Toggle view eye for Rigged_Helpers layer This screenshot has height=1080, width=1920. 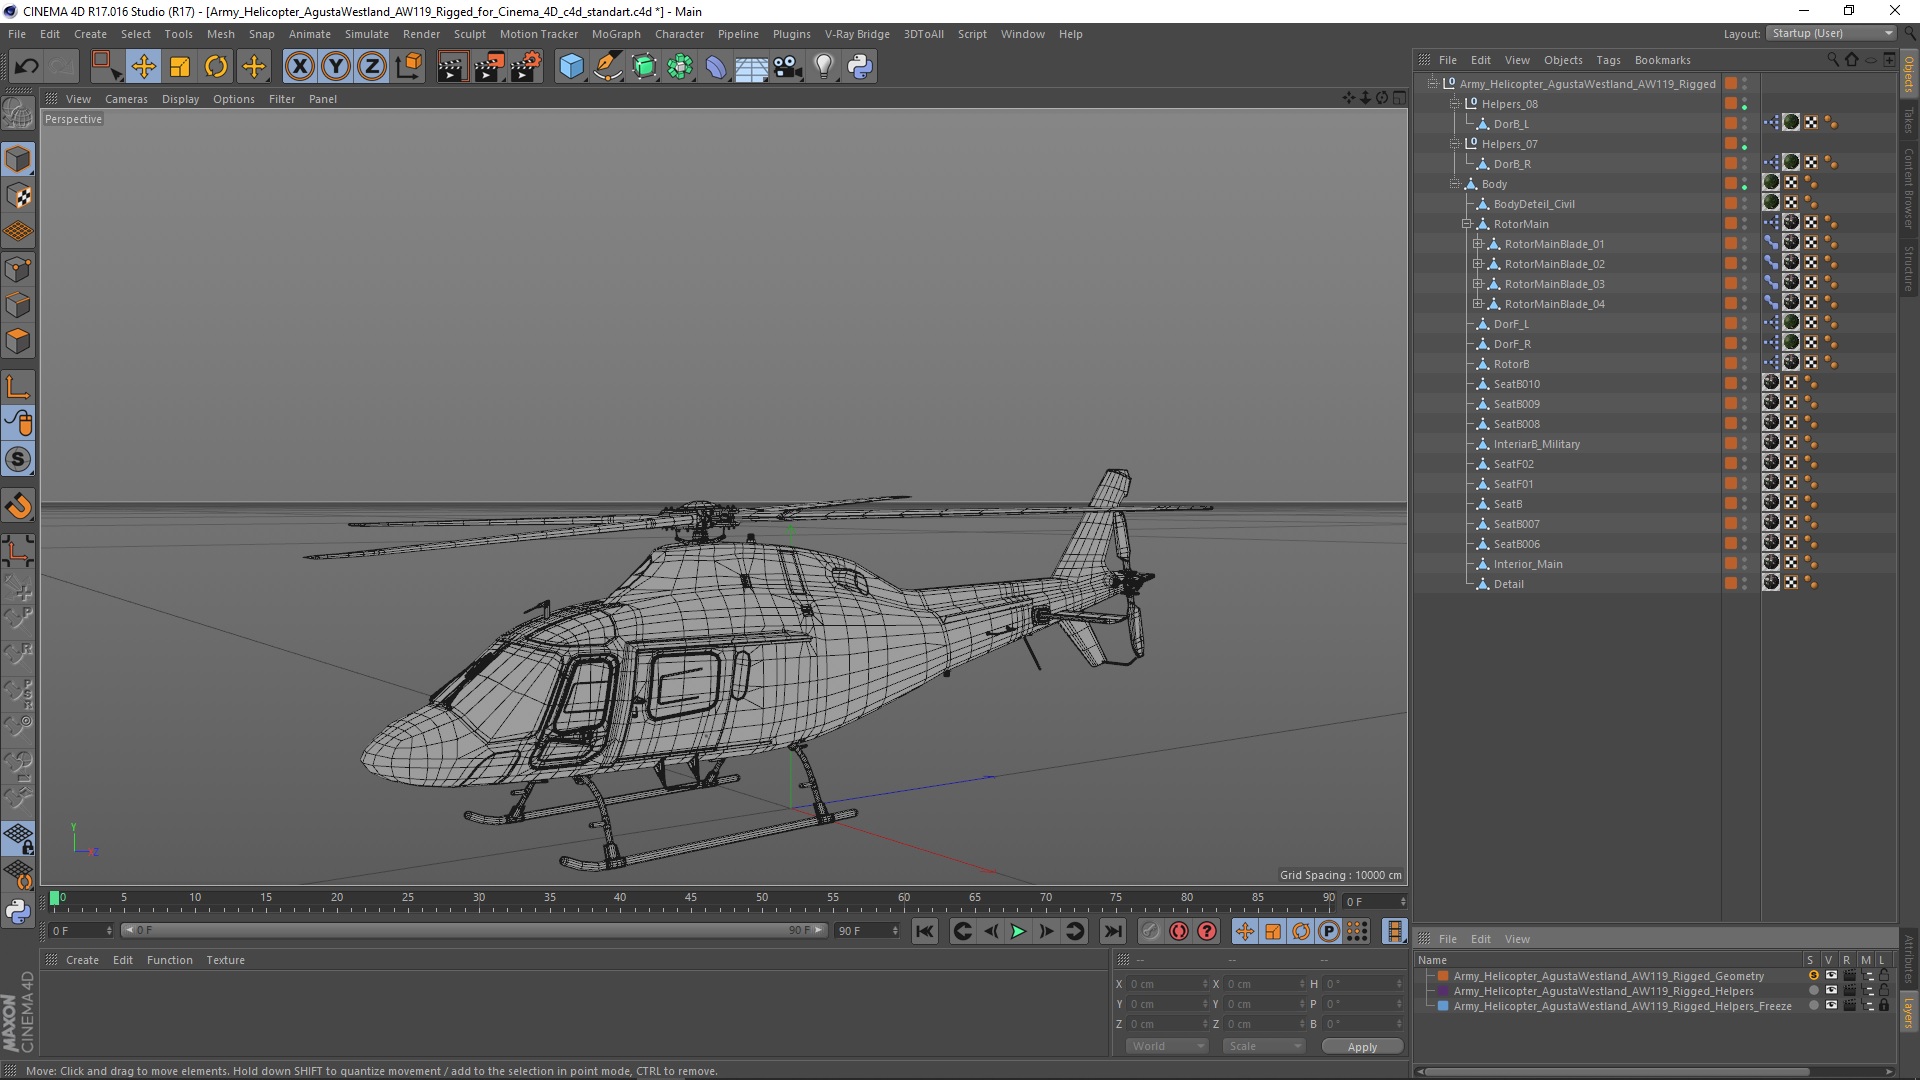1831,991
